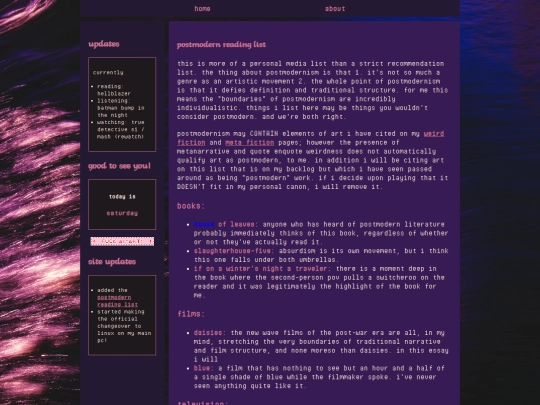Select the 'daisies:' film title
The image size is (540, 405).
(x=209, y=333)
